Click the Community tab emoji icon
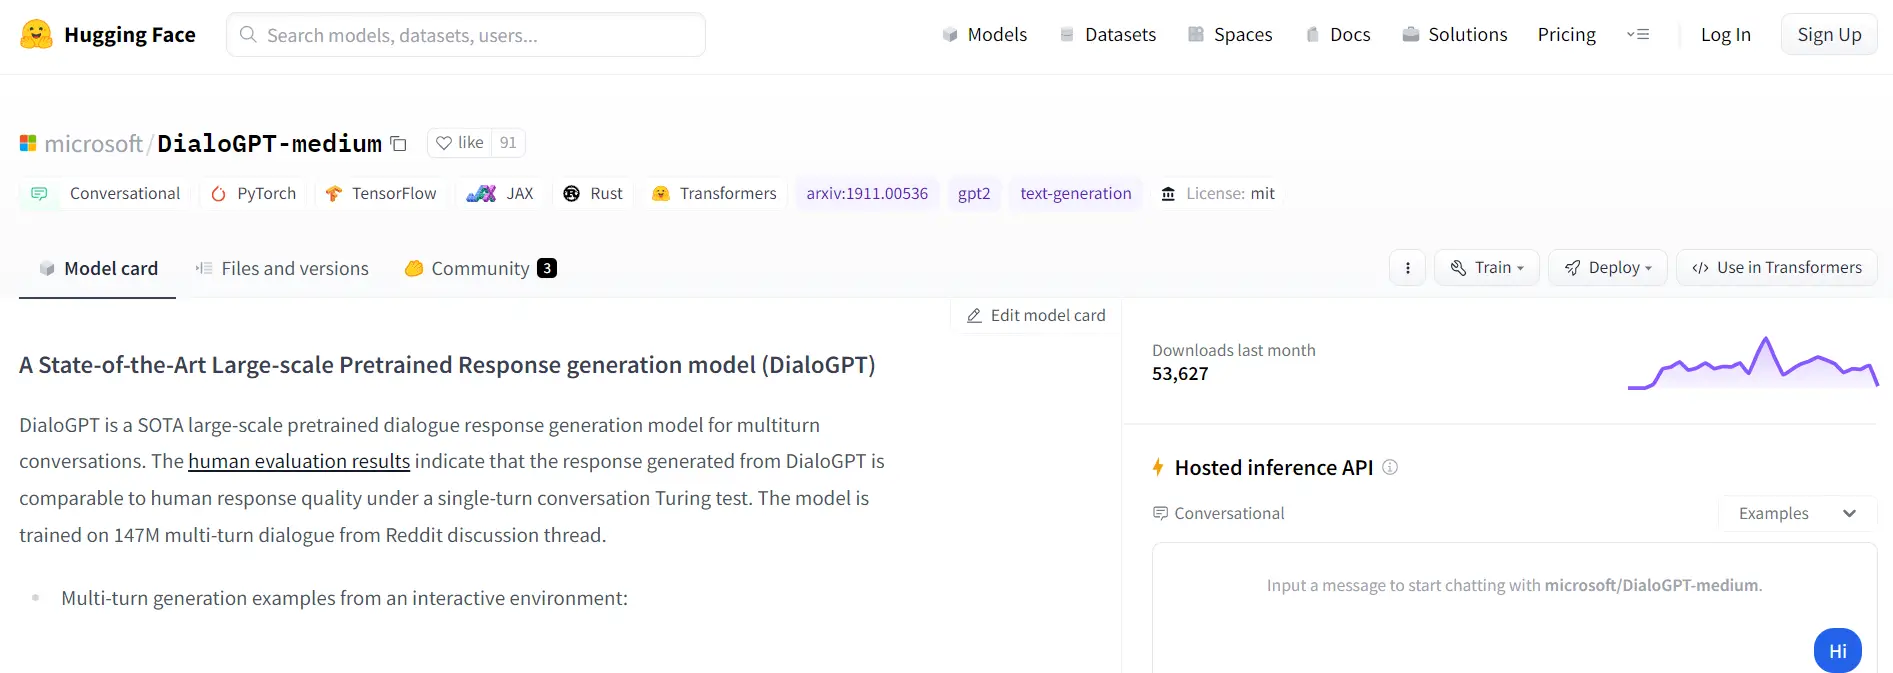 414,268
